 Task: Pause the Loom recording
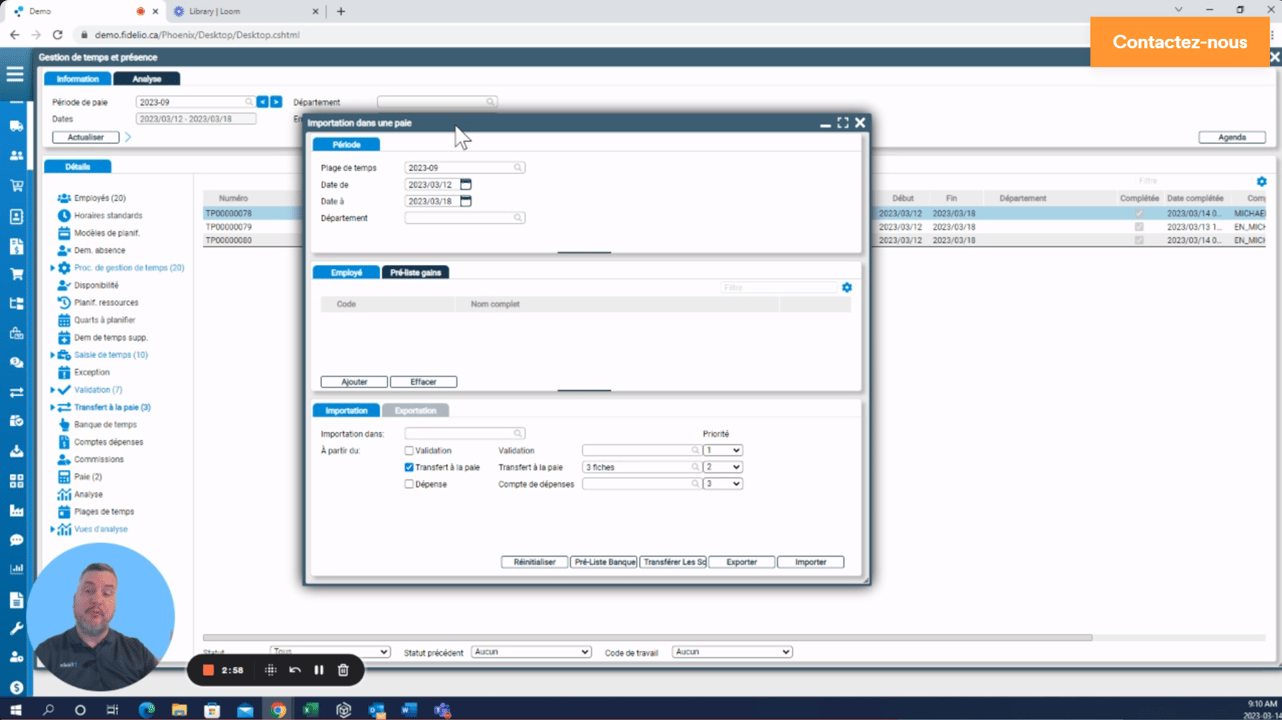coord(319,670)
